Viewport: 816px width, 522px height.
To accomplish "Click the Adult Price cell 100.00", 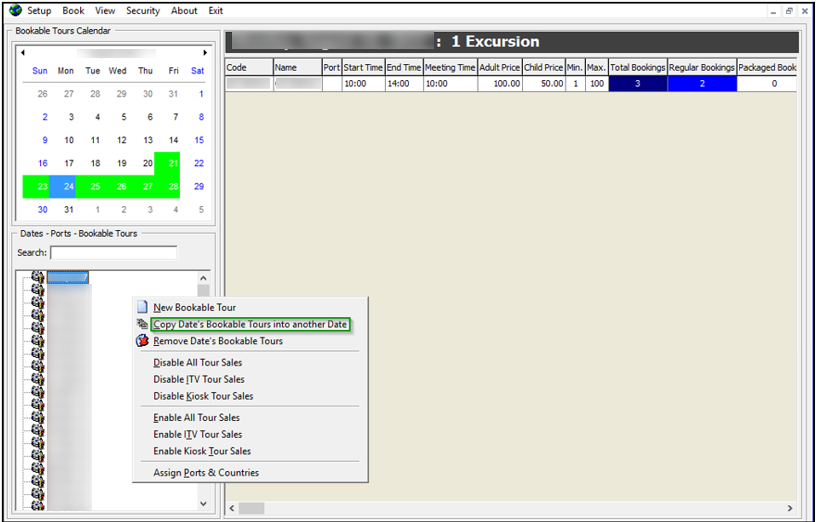I will (x=500, y=84).
